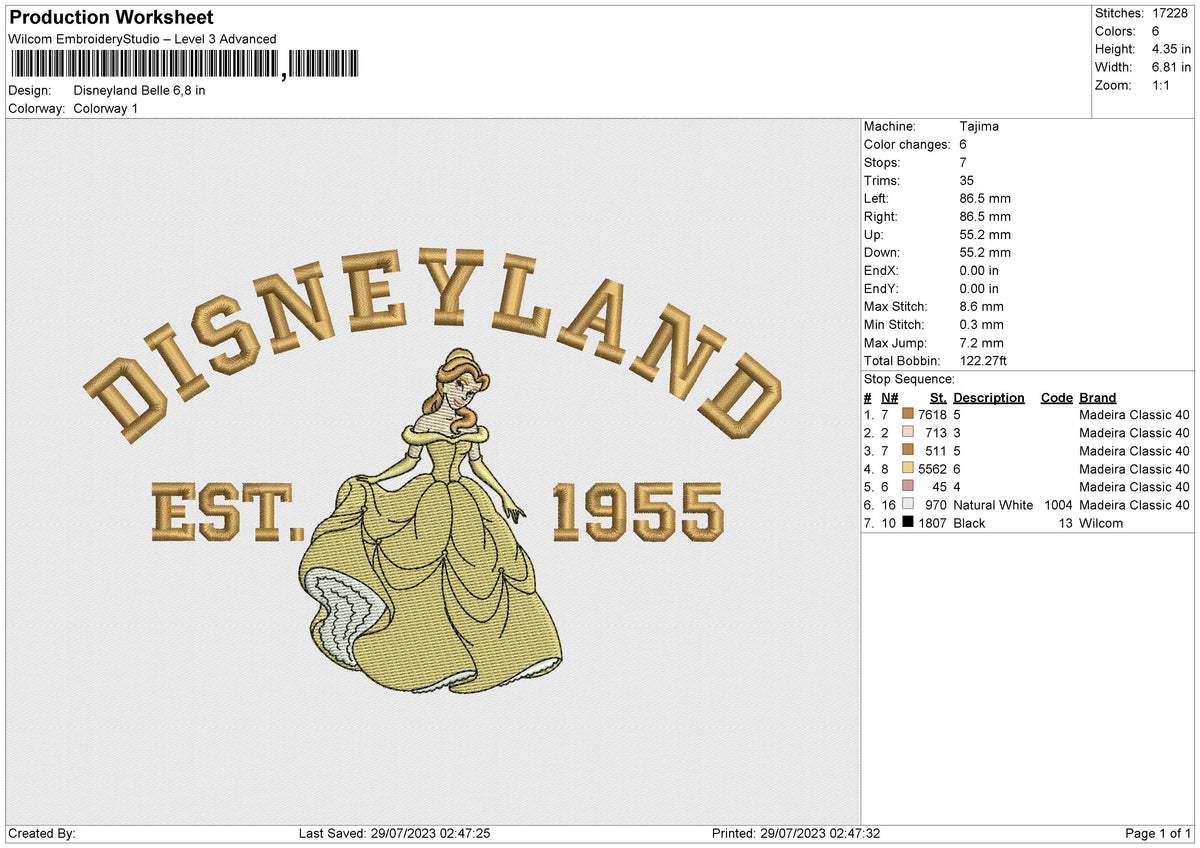The width and height of the screenshot is (1200, 848).
Task: Click the Stops value '7'
Action: click(963, 162)
